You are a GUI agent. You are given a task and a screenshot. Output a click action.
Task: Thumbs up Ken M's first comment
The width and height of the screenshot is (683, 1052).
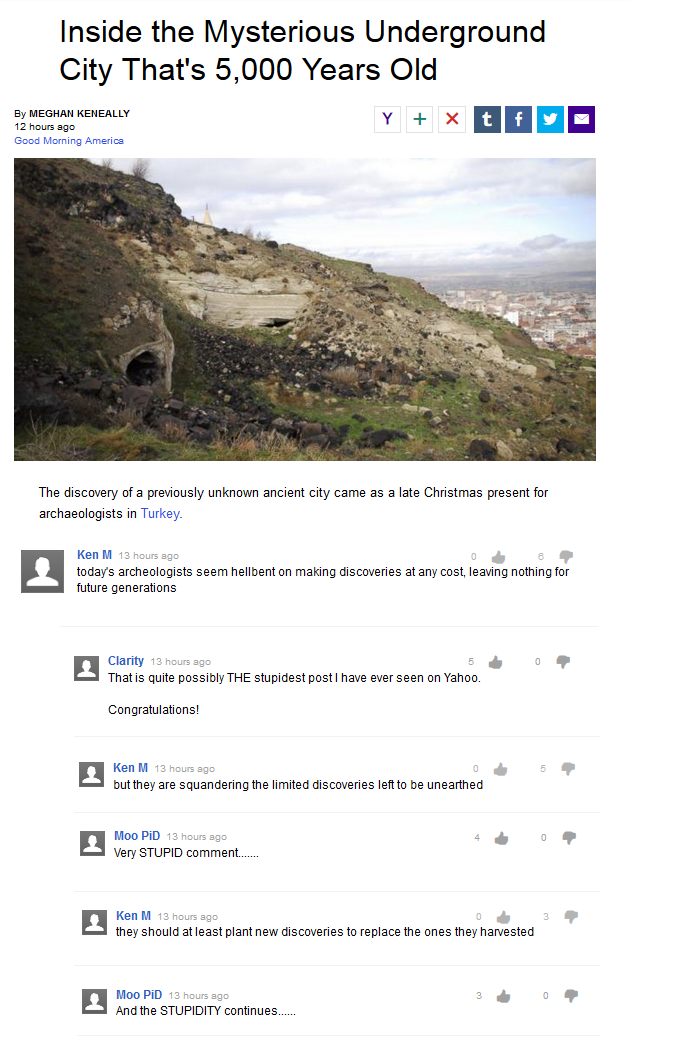pyautogui.click(x=498, y=557)
